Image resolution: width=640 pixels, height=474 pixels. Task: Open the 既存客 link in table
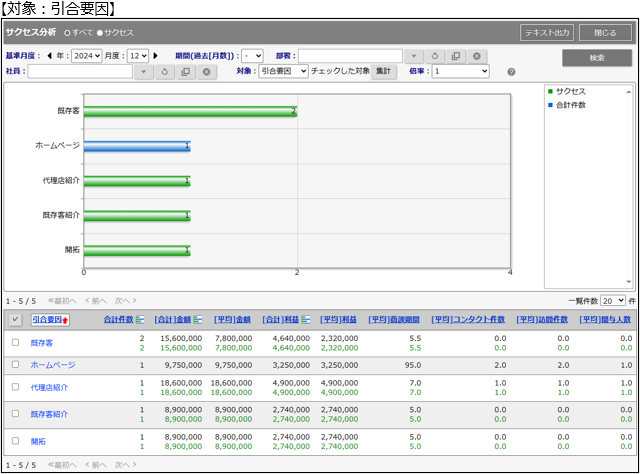42,343
